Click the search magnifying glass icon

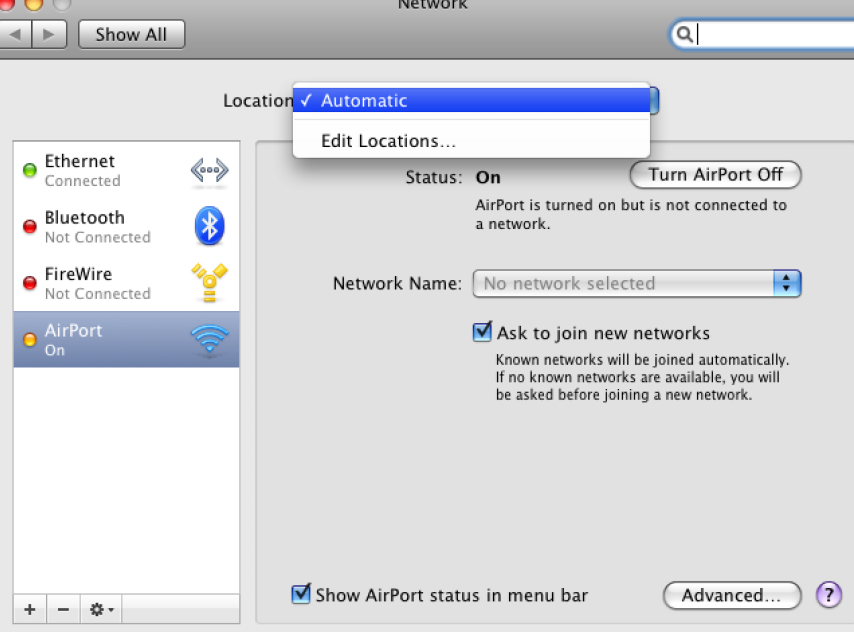click(x=684, y=34)
